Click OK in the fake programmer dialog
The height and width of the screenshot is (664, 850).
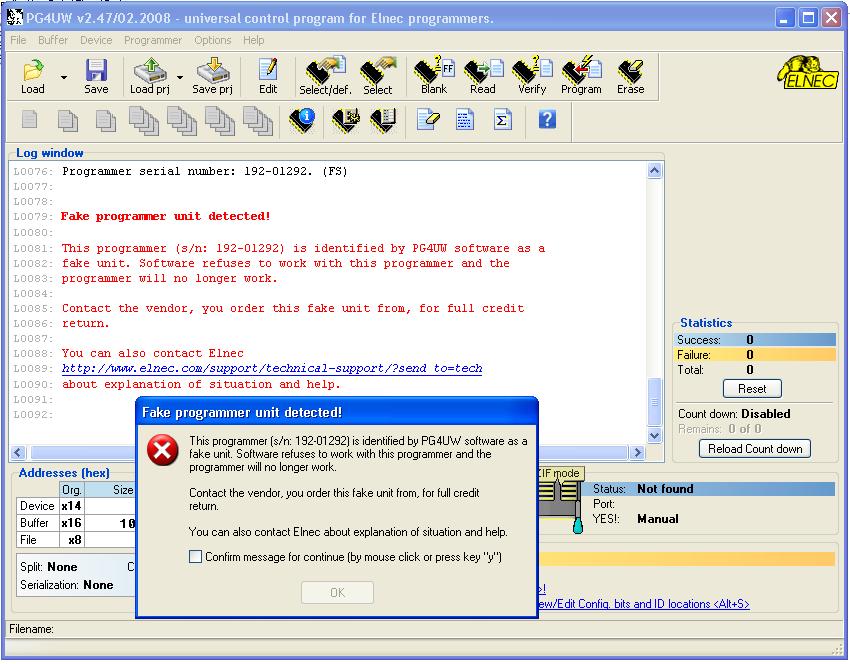point(337,592)
